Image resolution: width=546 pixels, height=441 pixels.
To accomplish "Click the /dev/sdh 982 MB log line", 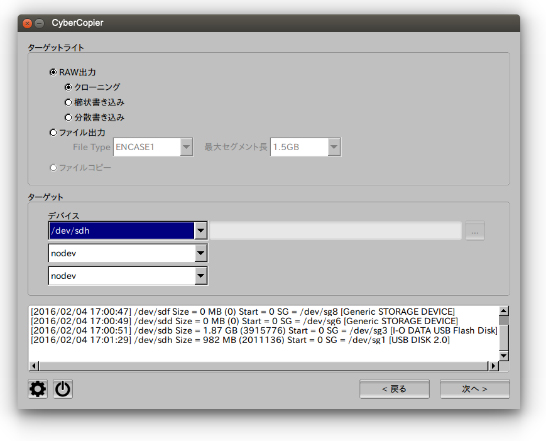I will [240, 340].
